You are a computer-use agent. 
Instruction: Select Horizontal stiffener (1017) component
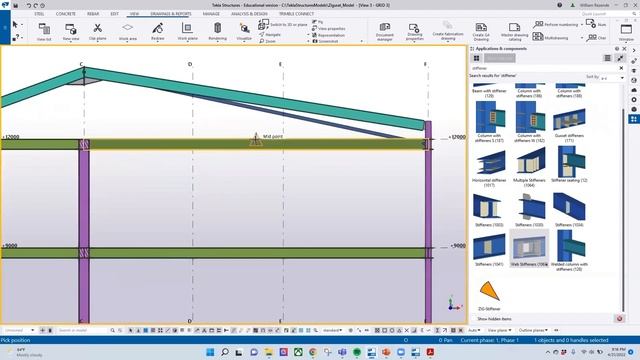(489, 168)
